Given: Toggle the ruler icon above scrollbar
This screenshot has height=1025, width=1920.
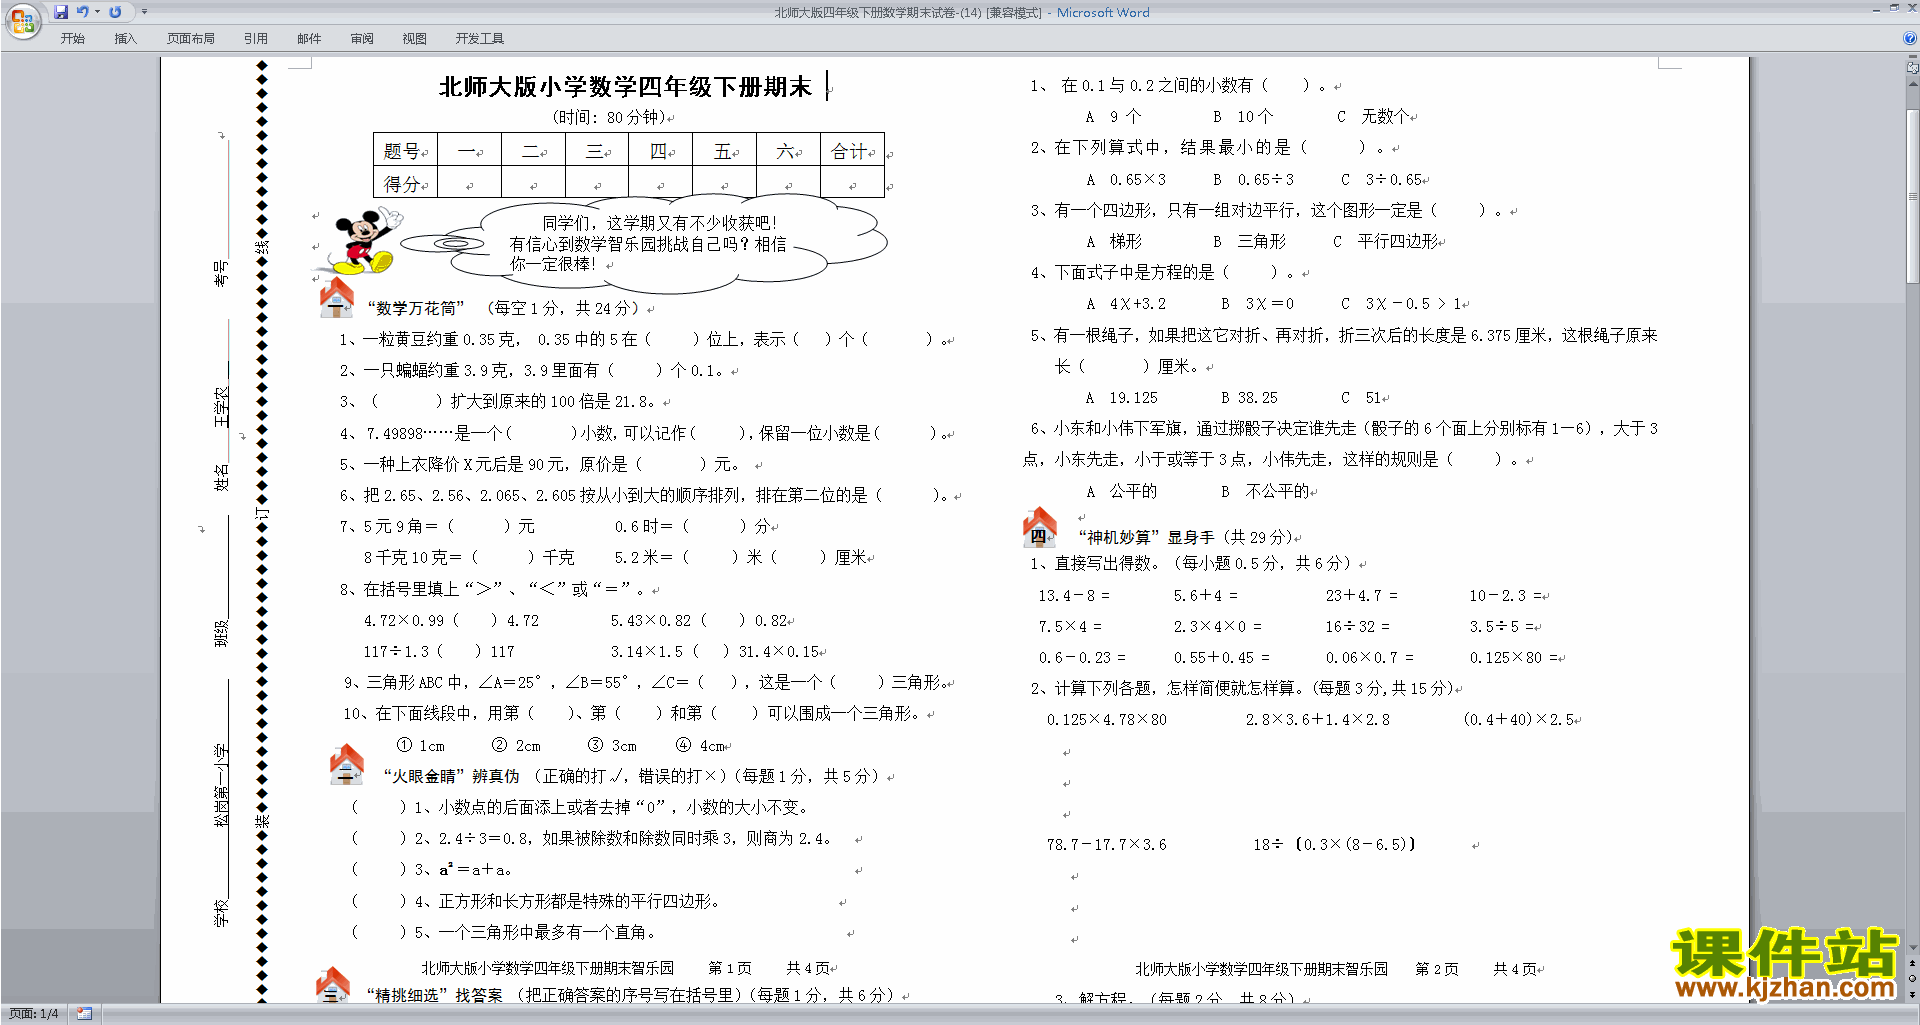Looking at the screenshot, I should point(1913,67).
